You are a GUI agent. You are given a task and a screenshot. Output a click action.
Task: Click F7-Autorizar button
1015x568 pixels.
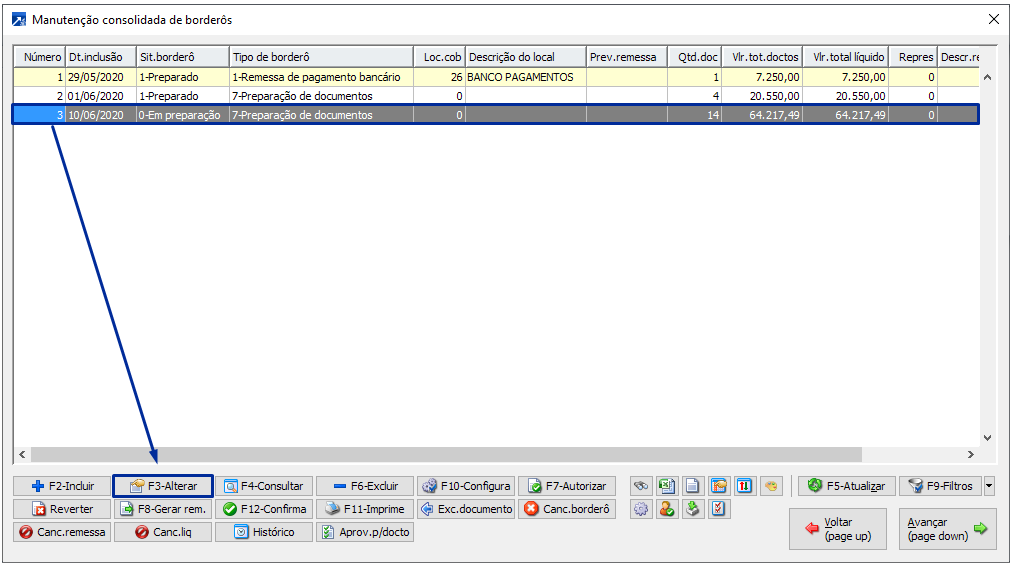click(x=567, y=486)
